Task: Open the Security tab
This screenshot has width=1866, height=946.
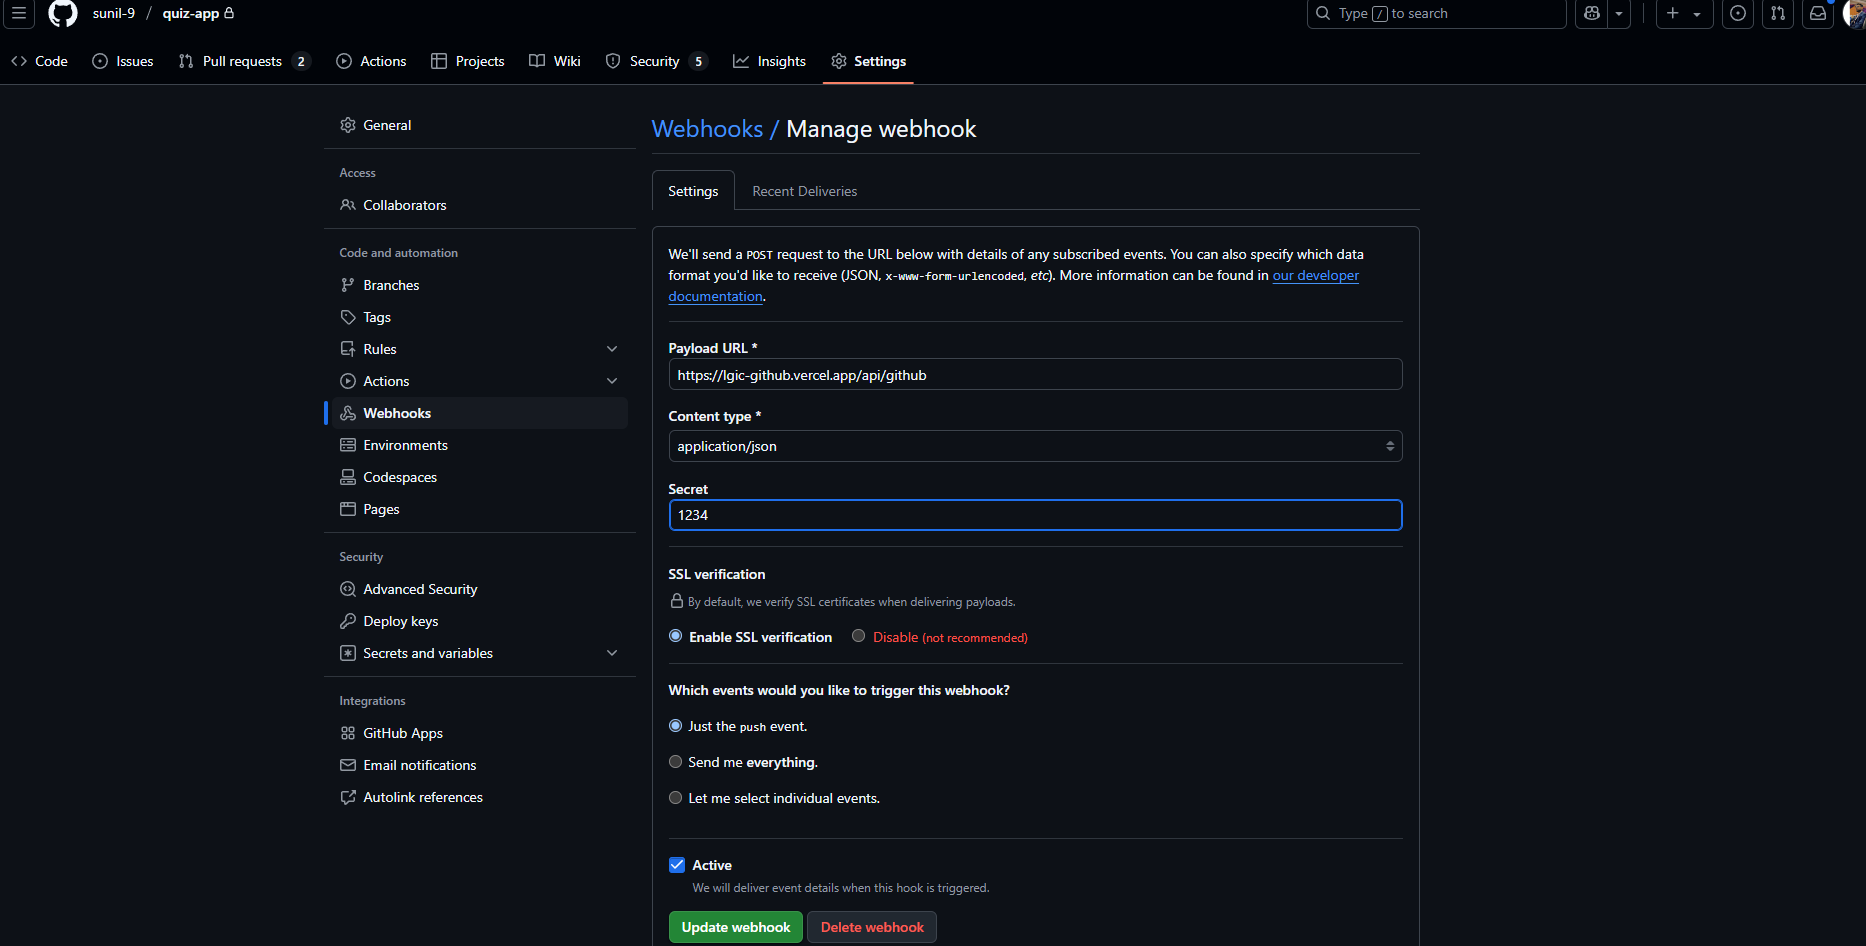Action: tap(657, 61)
